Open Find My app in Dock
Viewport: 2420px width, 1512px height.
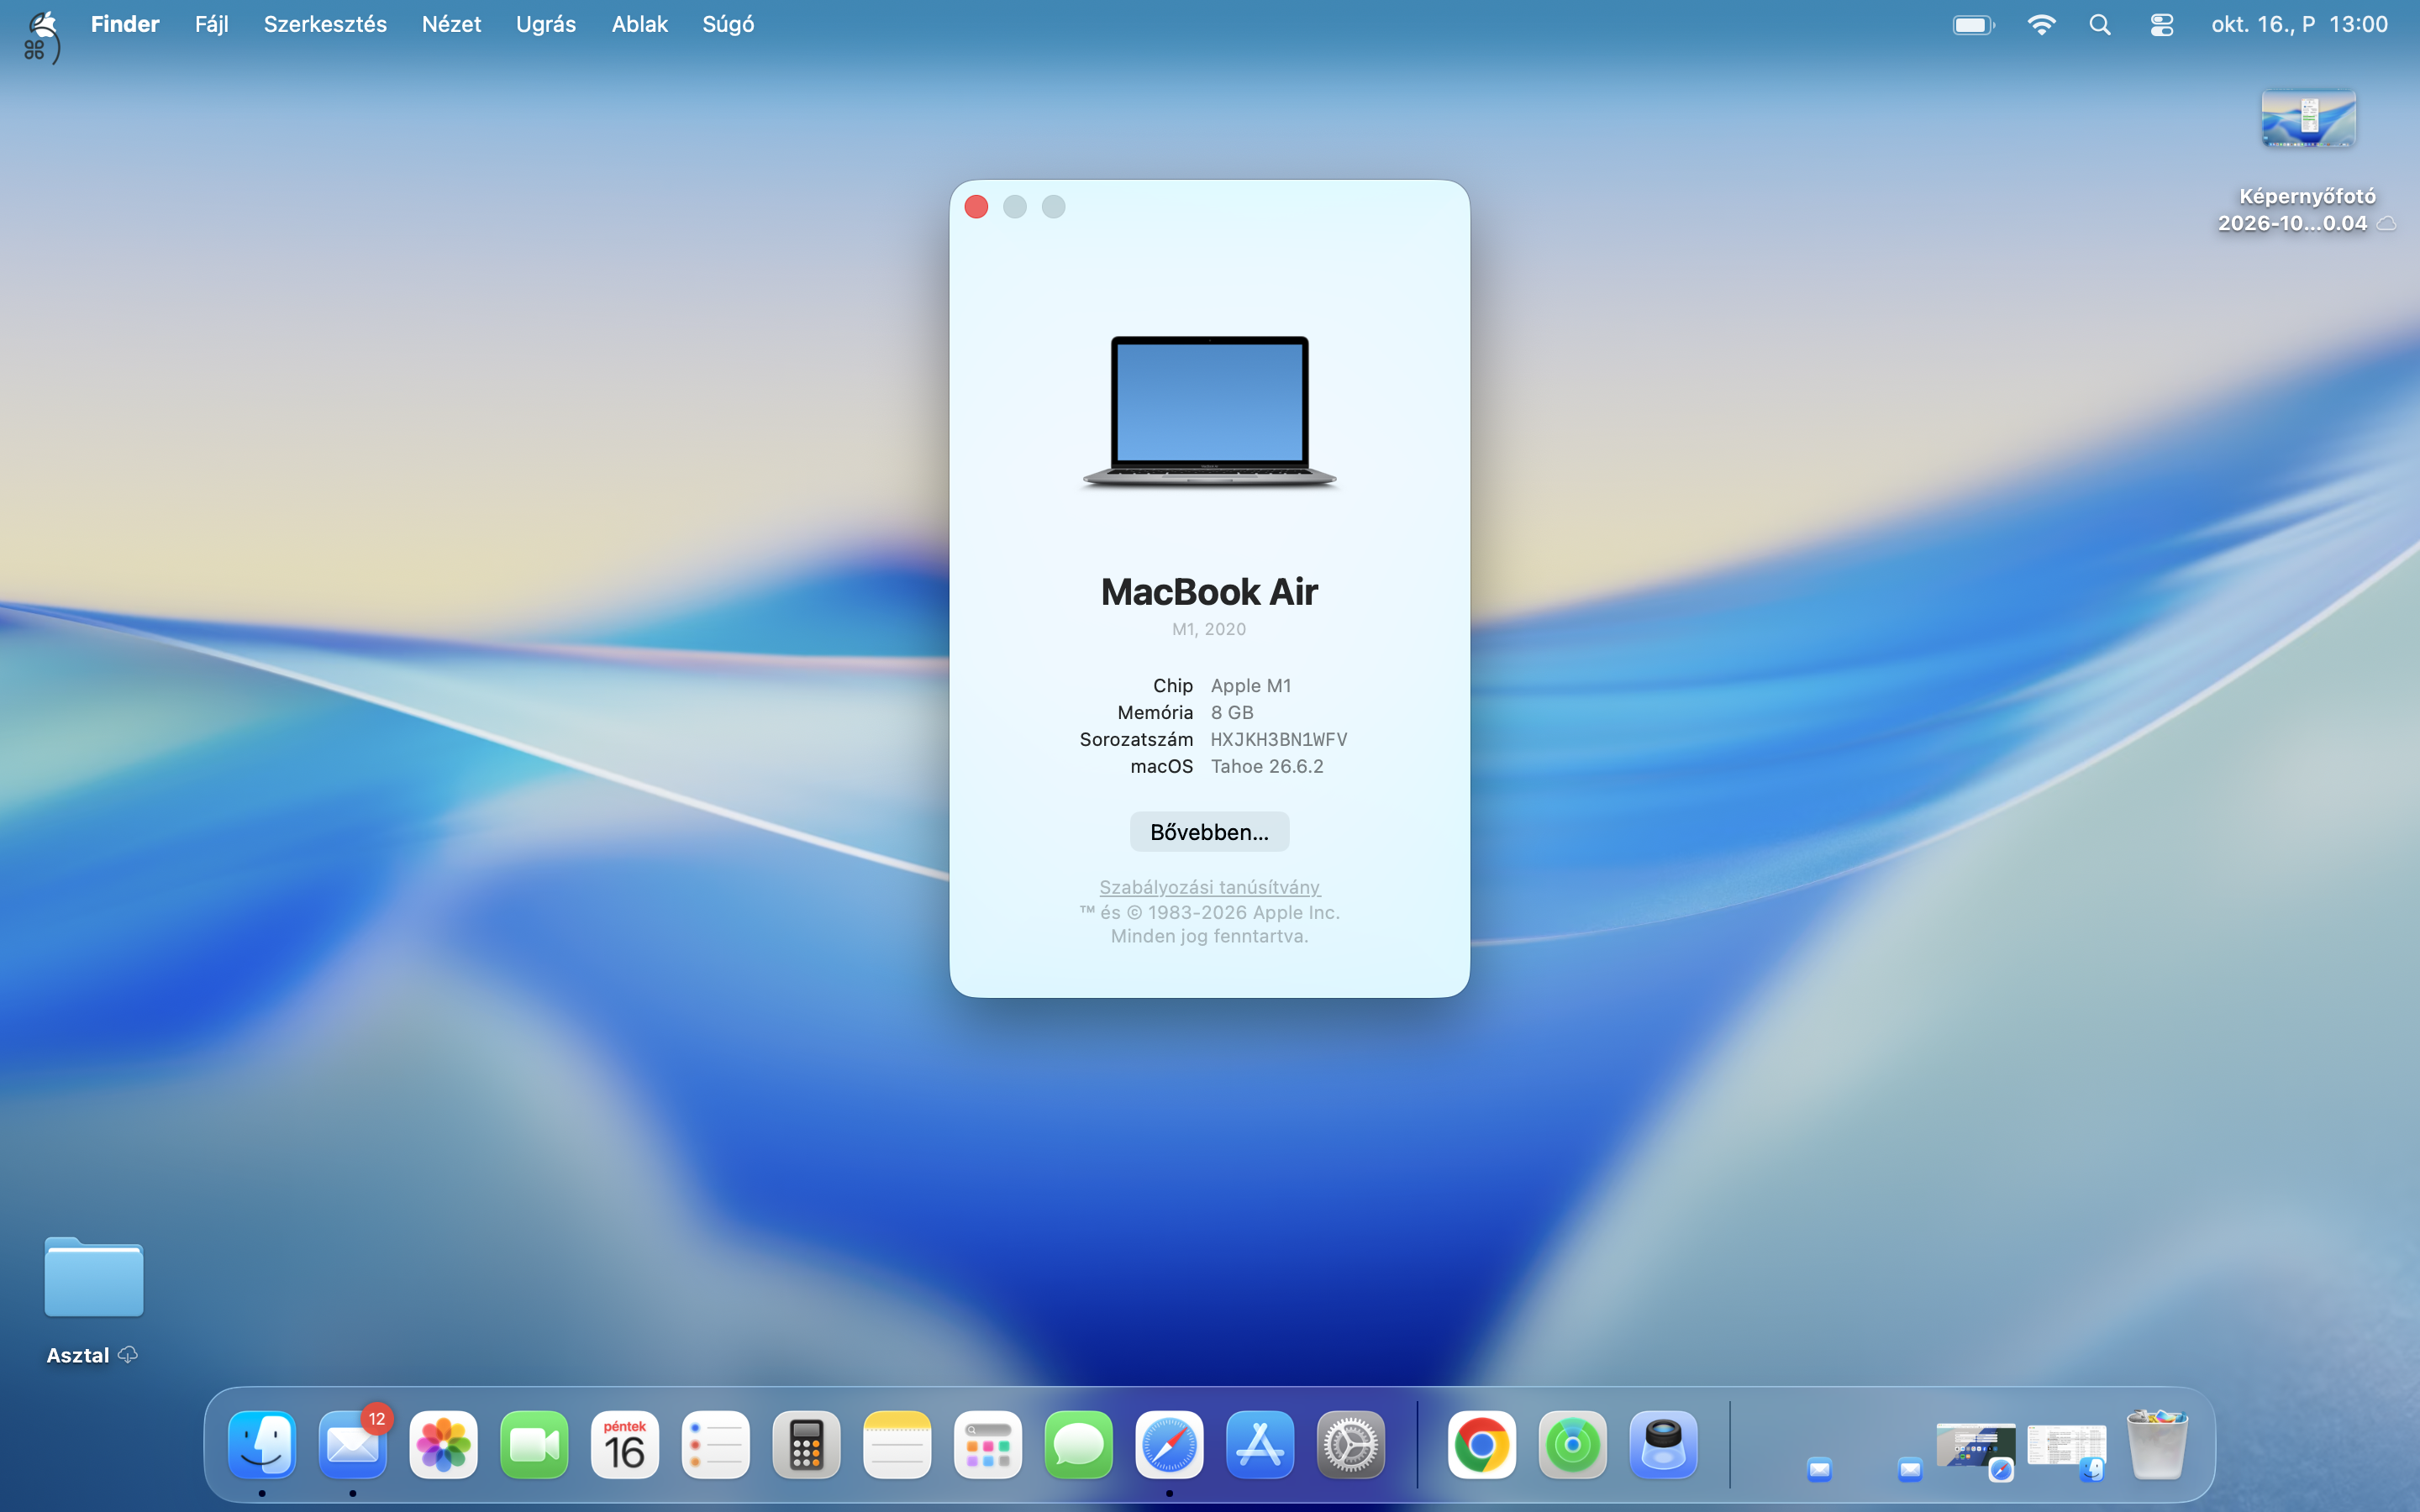(x=1573, y=1444)
